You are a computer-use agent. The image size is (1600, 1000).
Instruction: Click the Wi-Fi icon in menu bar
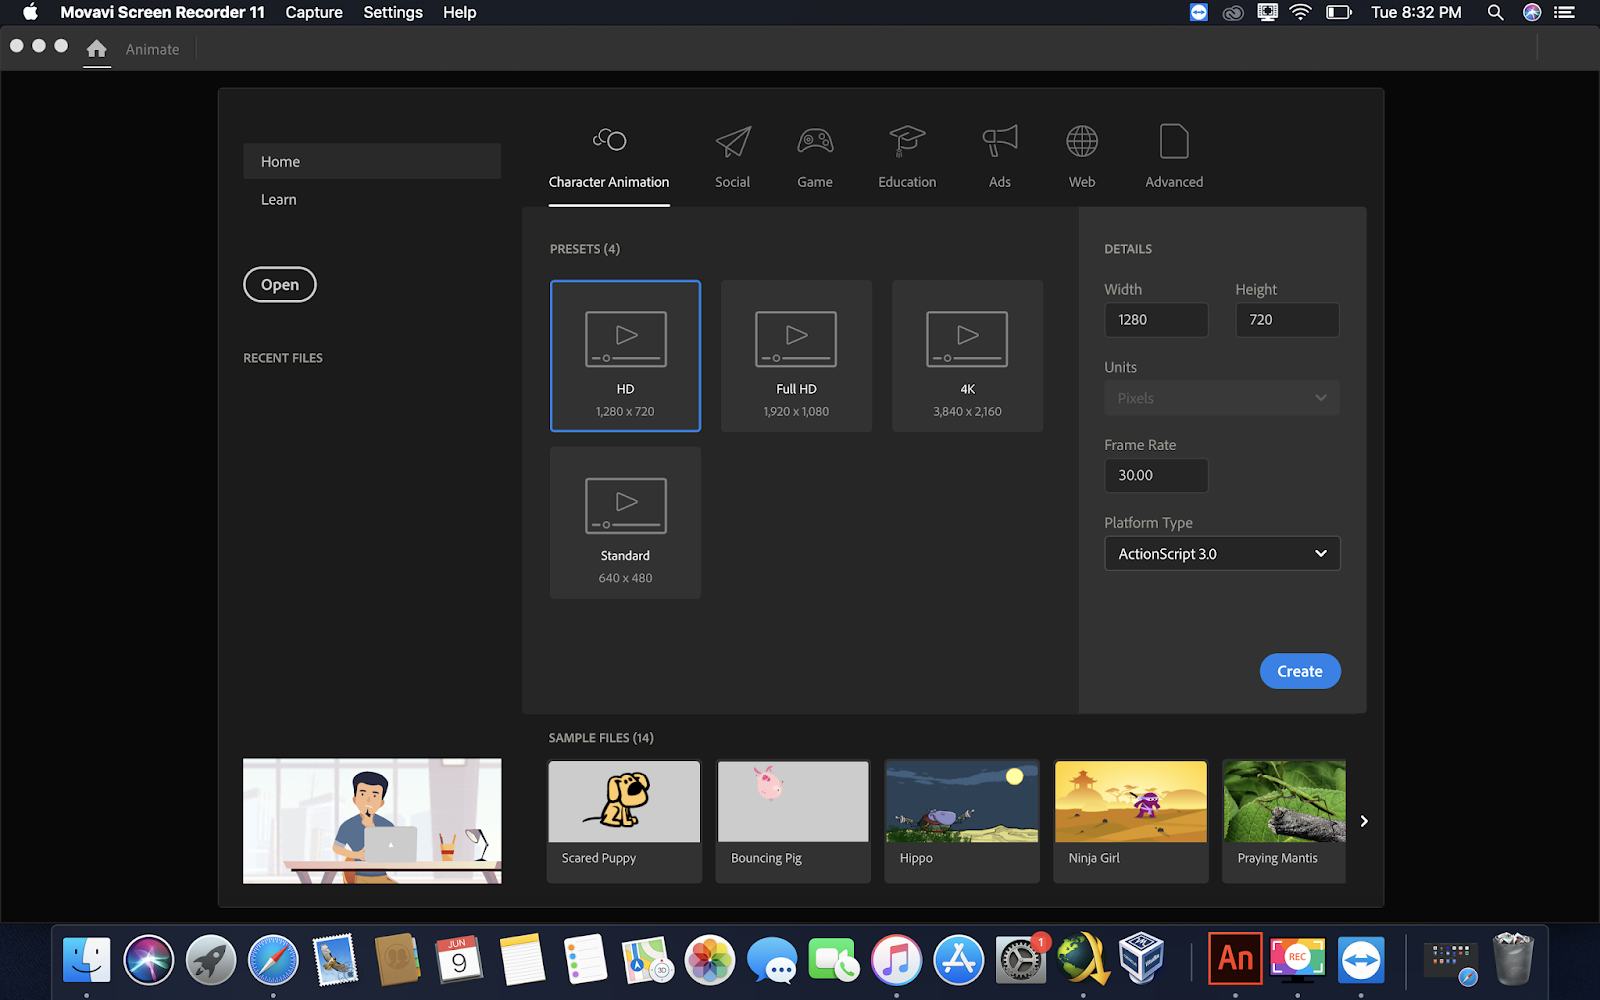click(x=1300, y=12)
